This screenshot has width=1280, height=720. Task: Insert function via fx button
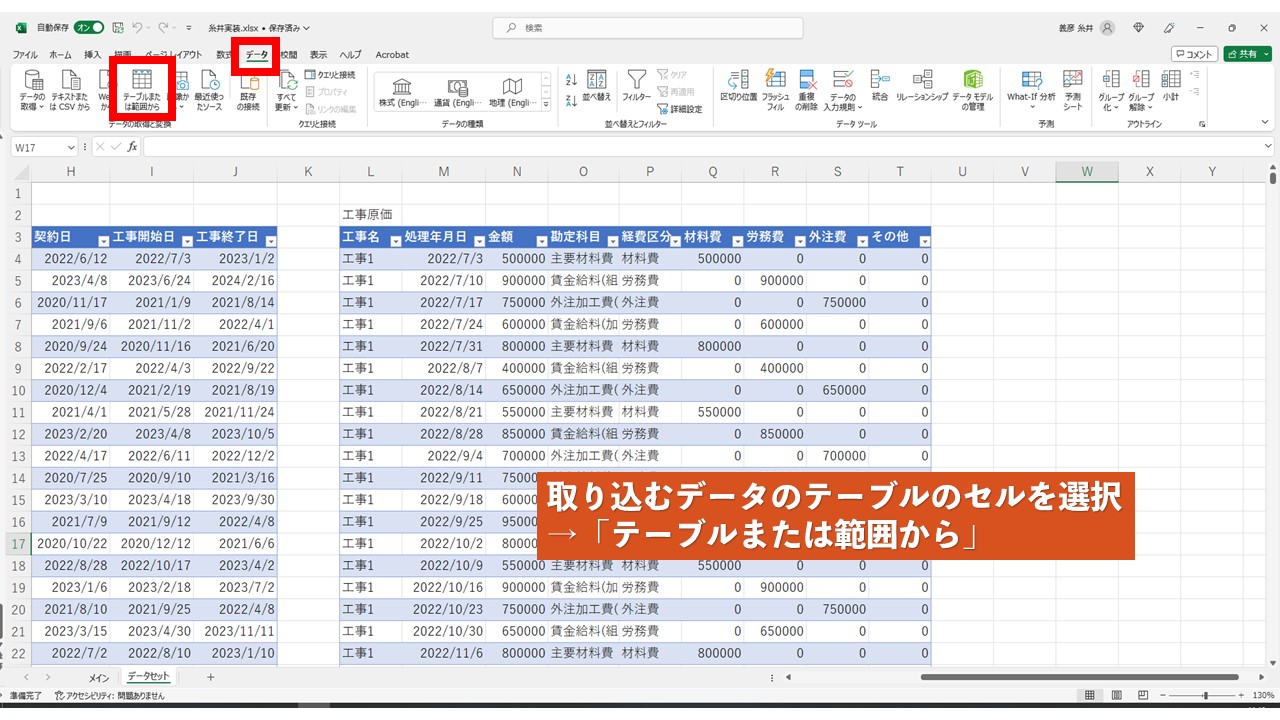132,147
